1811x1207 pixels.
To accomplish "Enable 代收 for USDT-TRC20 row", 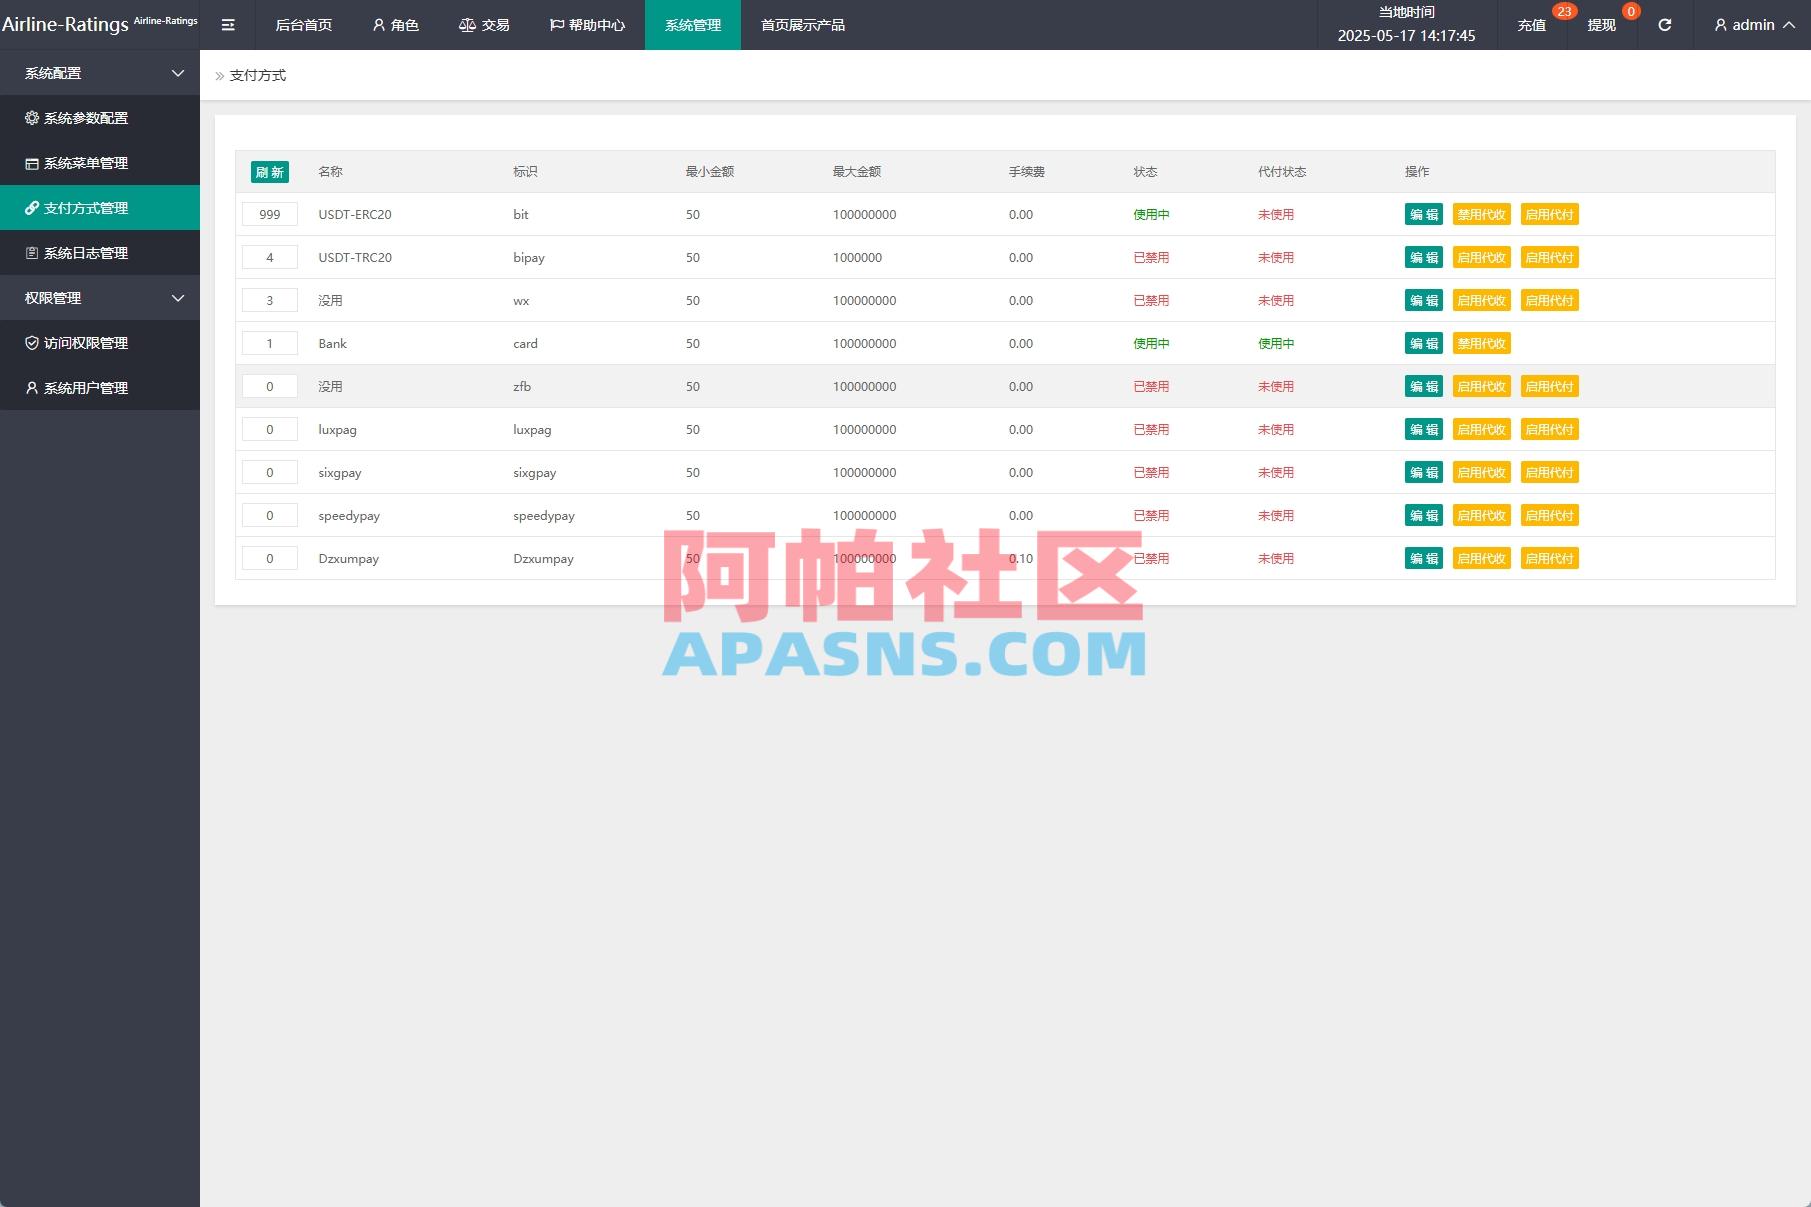I will coord(1481,257).
